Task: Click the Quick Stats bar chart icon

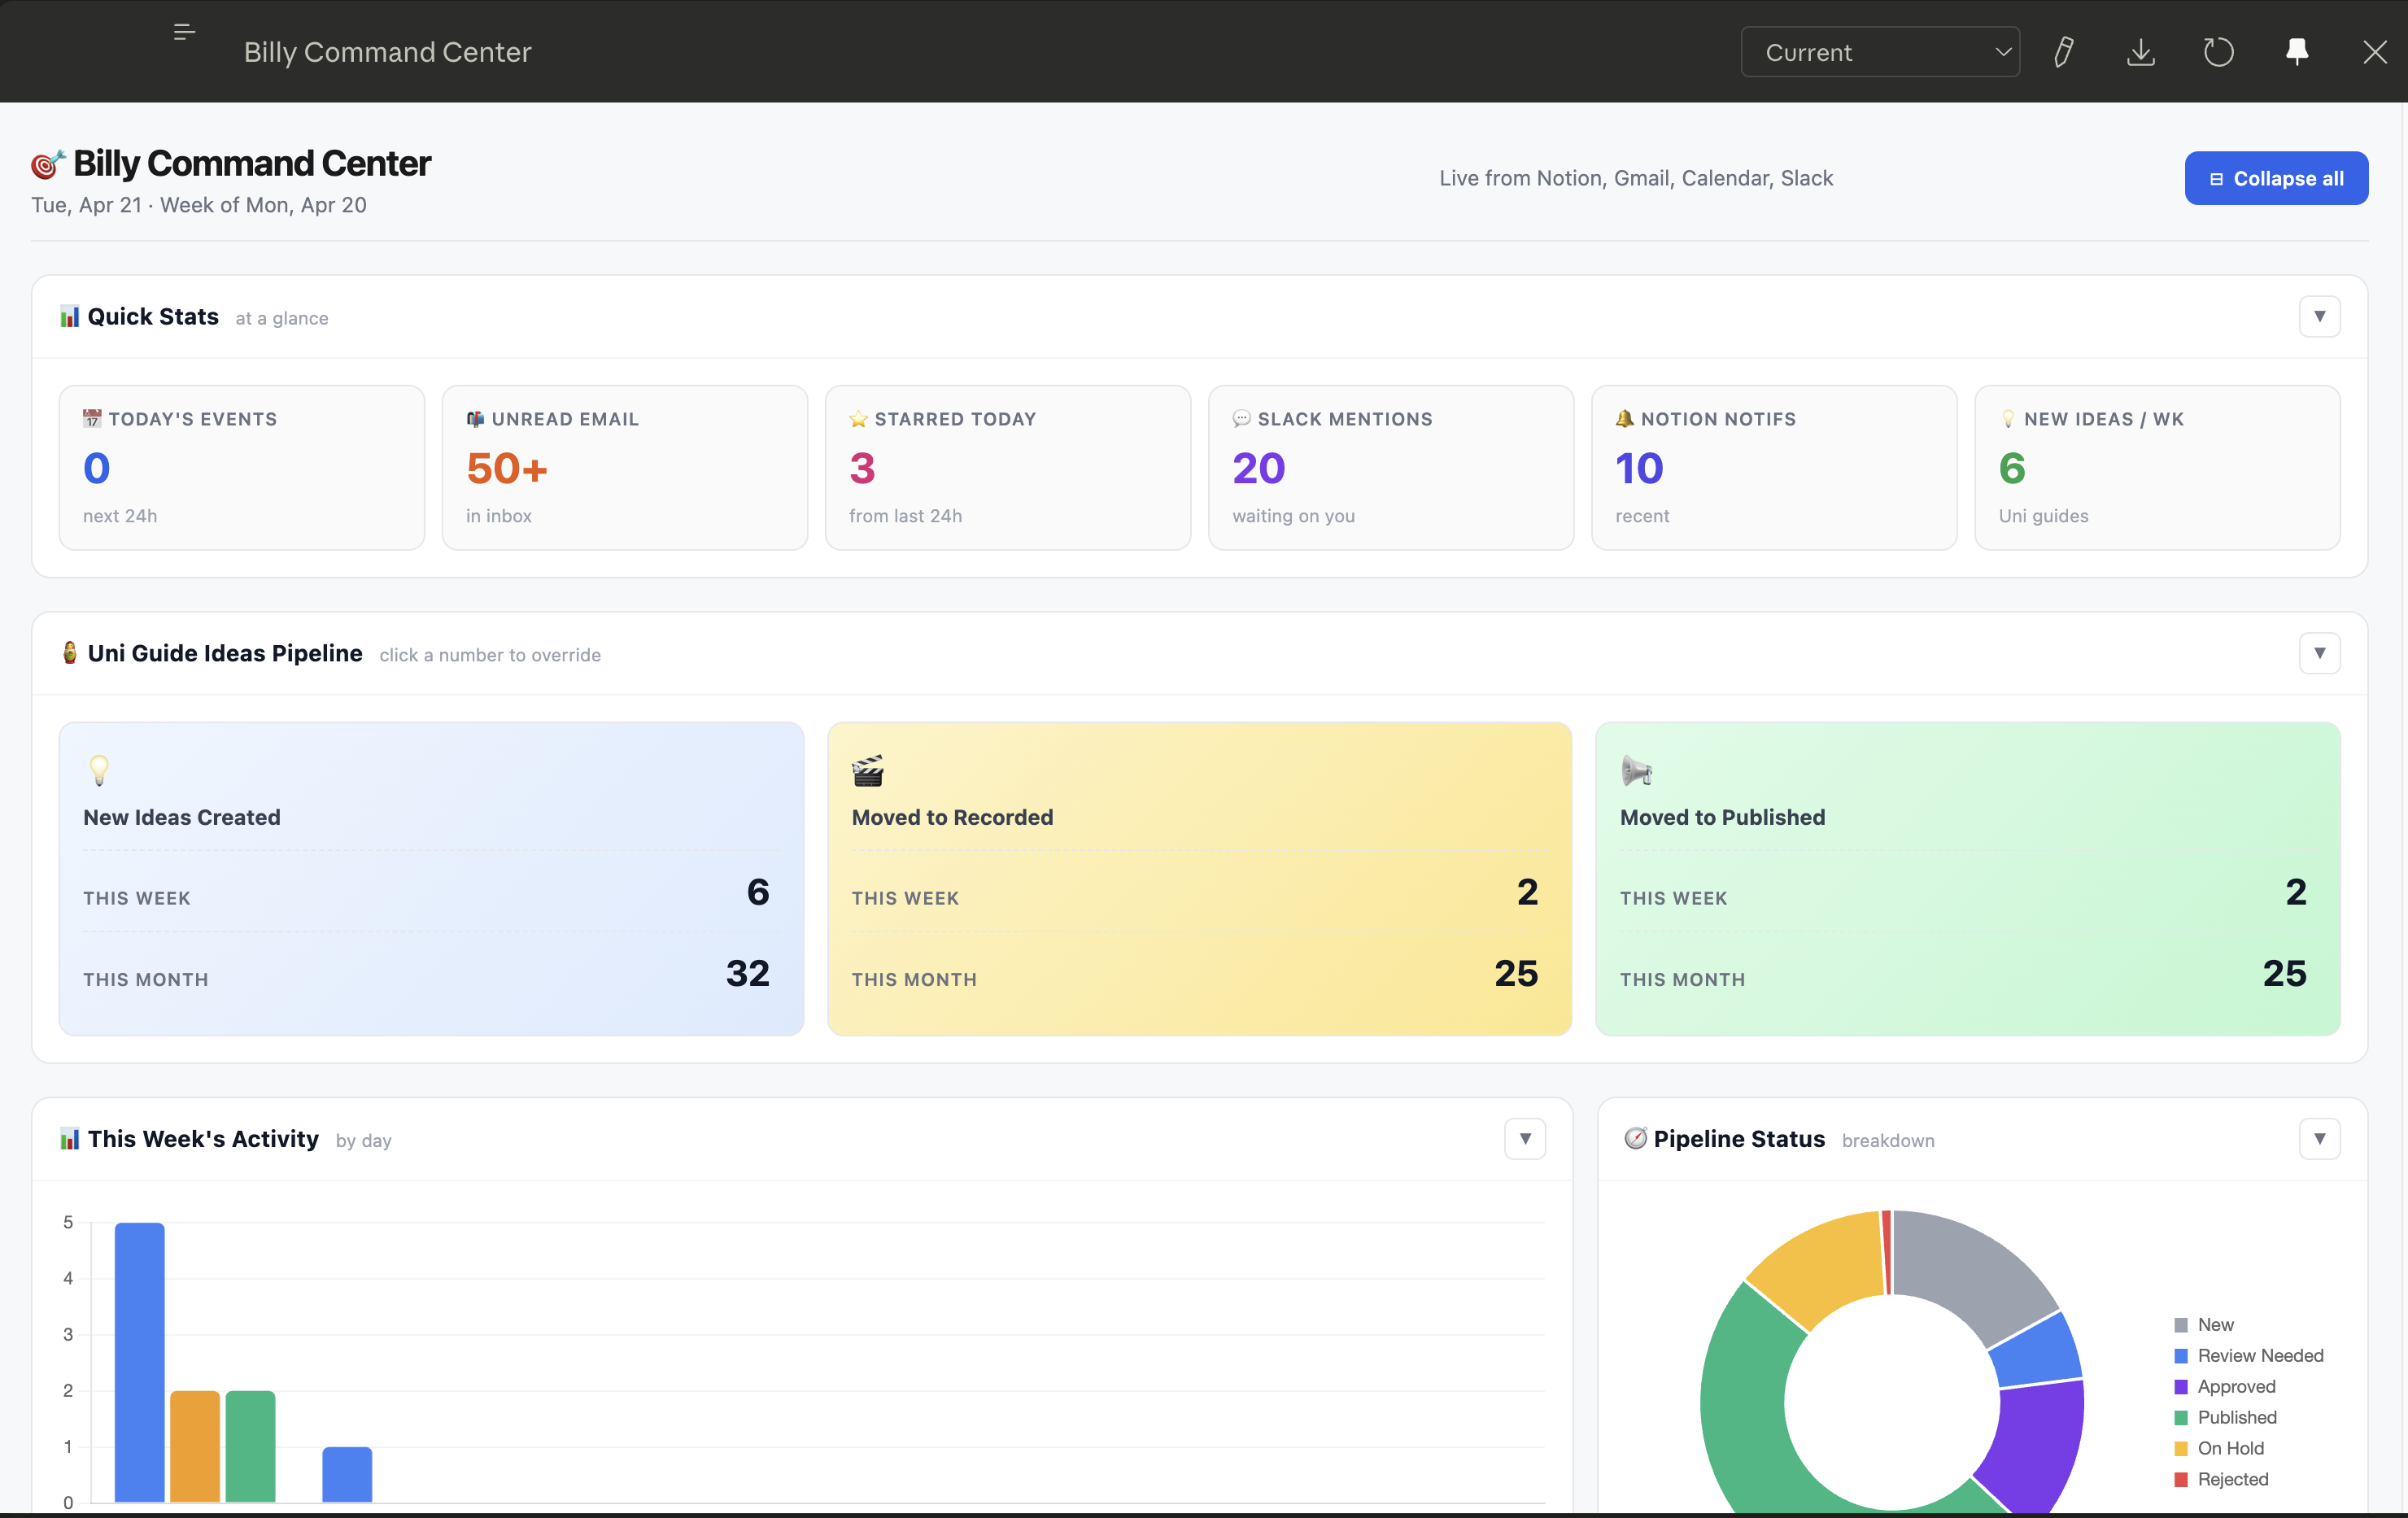Action: pyautogui.click(x=69, y=317)
